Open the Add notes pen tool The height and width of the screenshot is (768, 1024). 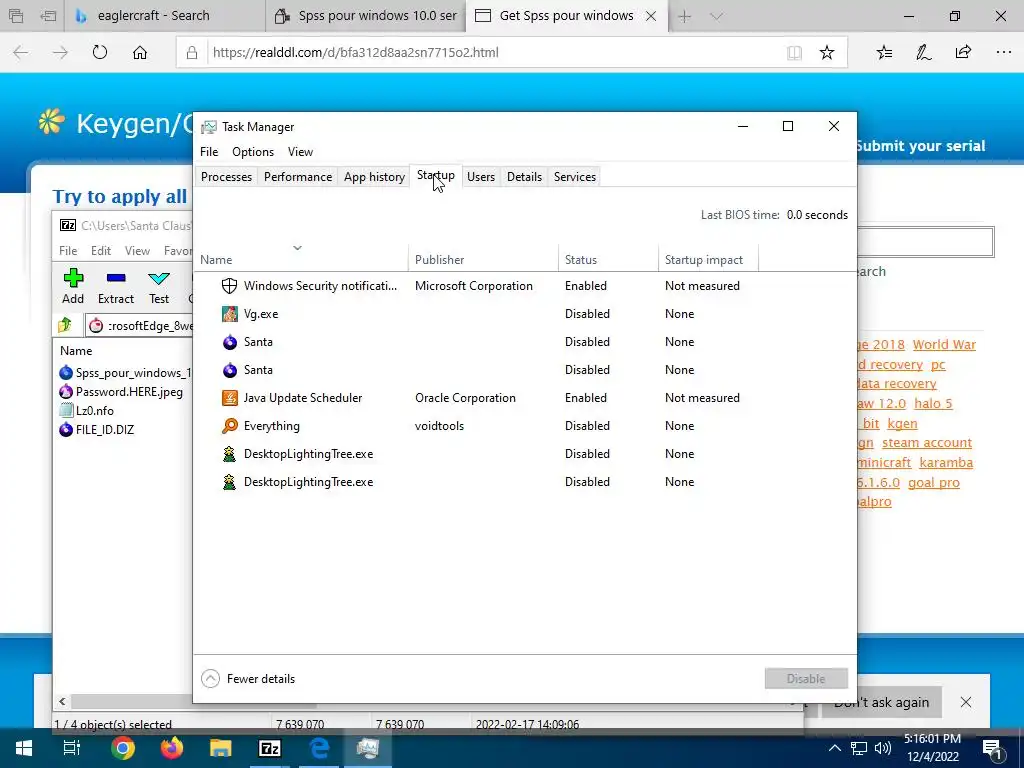[x=923, y=52]
